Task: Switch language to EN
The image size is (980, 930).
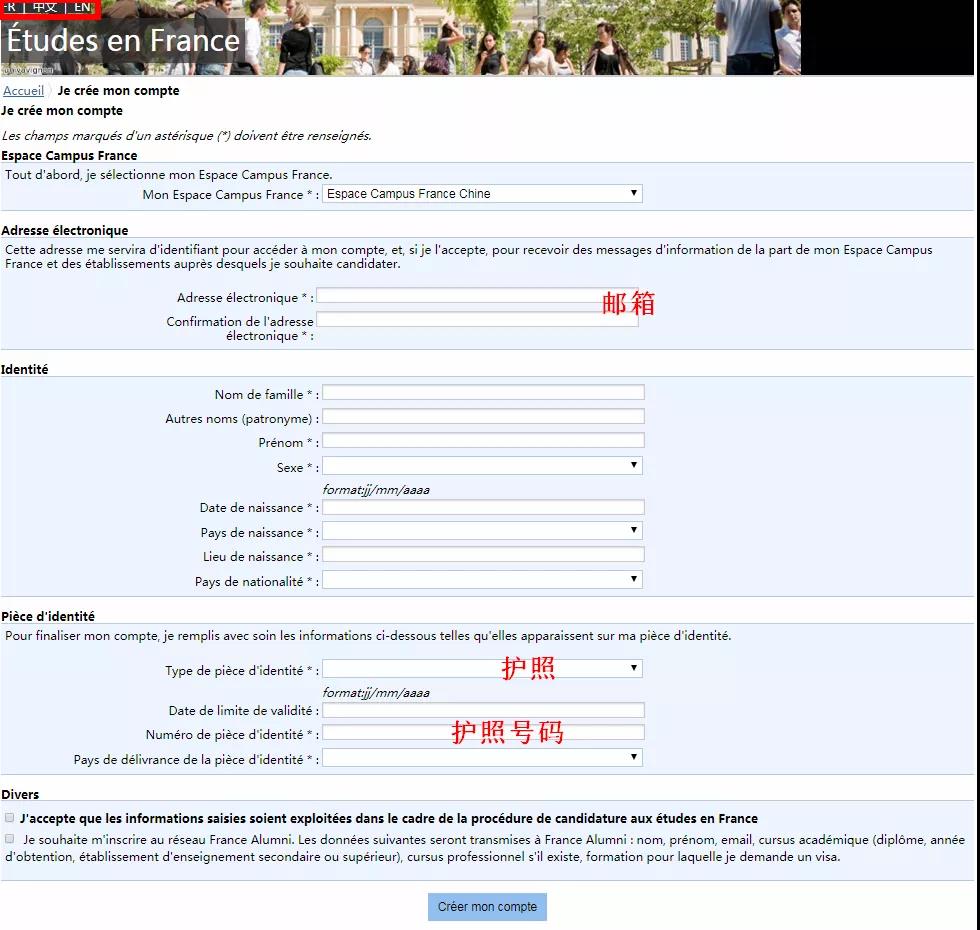Action: [x=82, y=7]
